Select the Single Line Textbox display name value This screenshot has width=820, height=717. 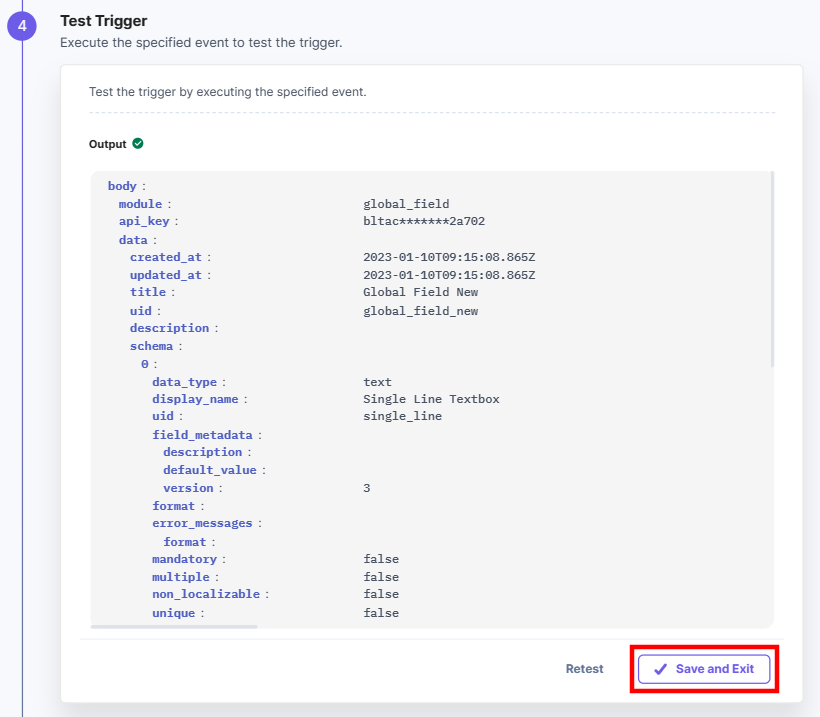point(431,399)
